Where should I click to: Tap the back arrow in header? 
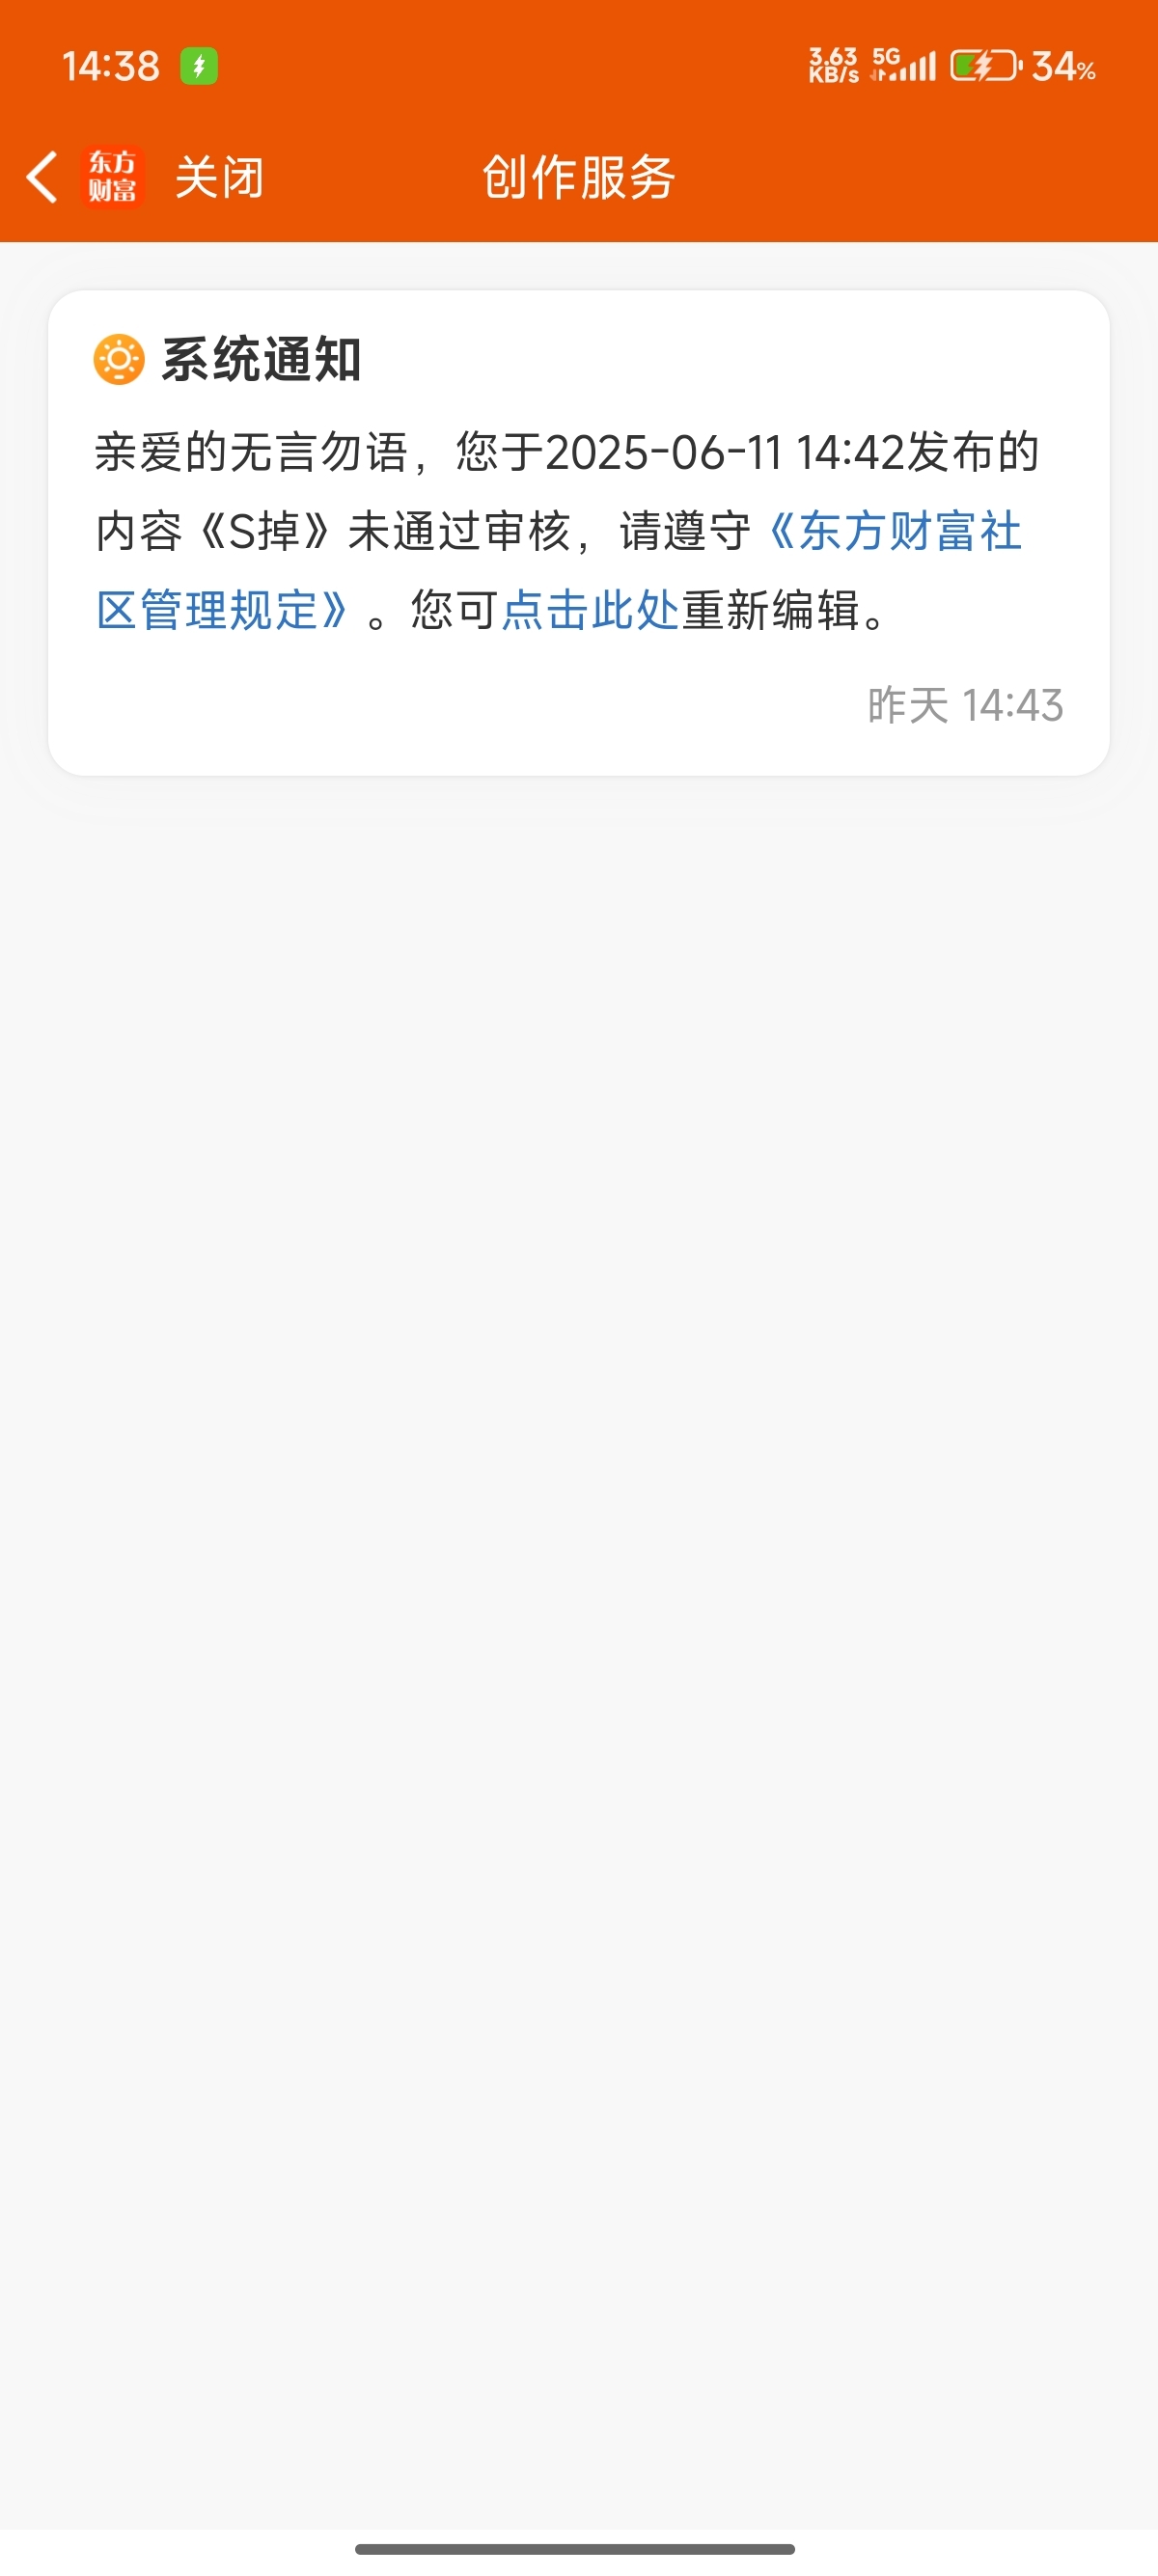coord(42,178)
